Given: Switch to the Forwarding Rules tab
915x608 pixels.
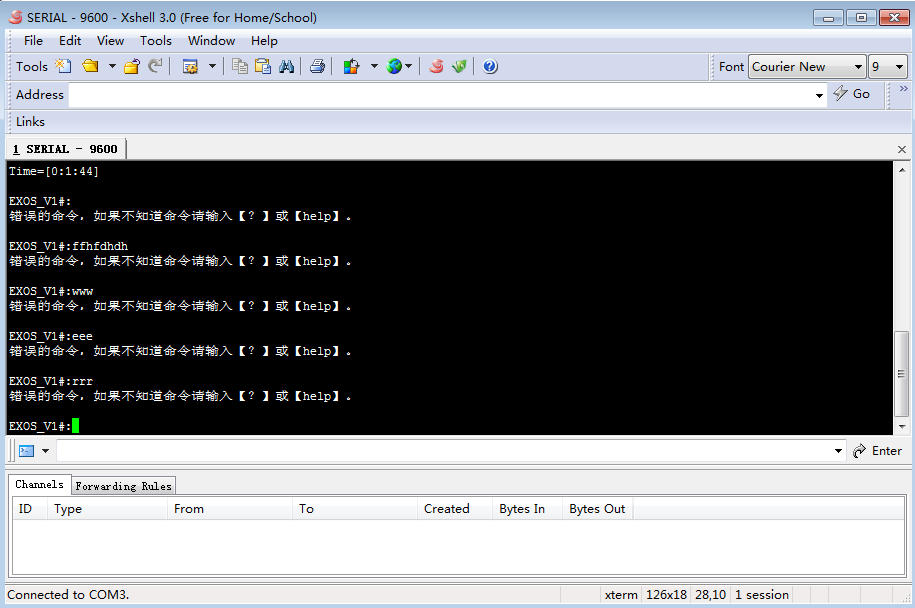Looking at the screenshot, I should click(x=123, y=486).
